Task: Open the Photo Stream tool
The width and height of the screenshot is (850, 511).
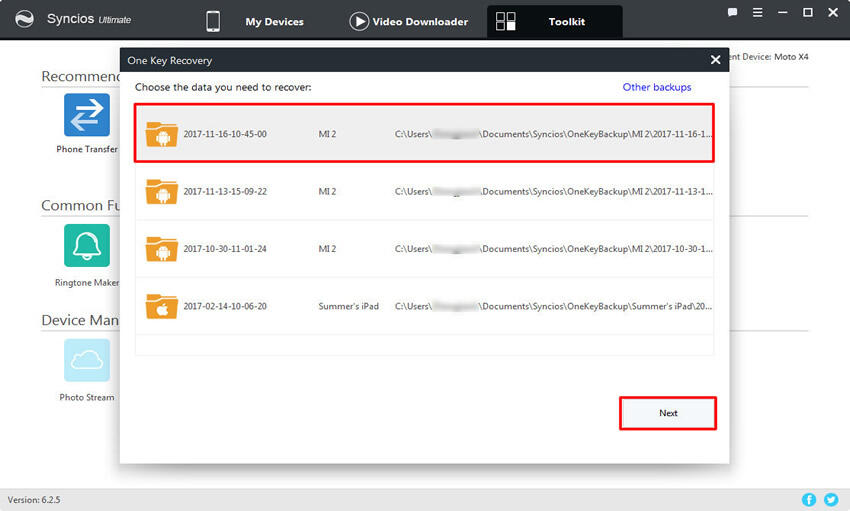Action: 87,360
